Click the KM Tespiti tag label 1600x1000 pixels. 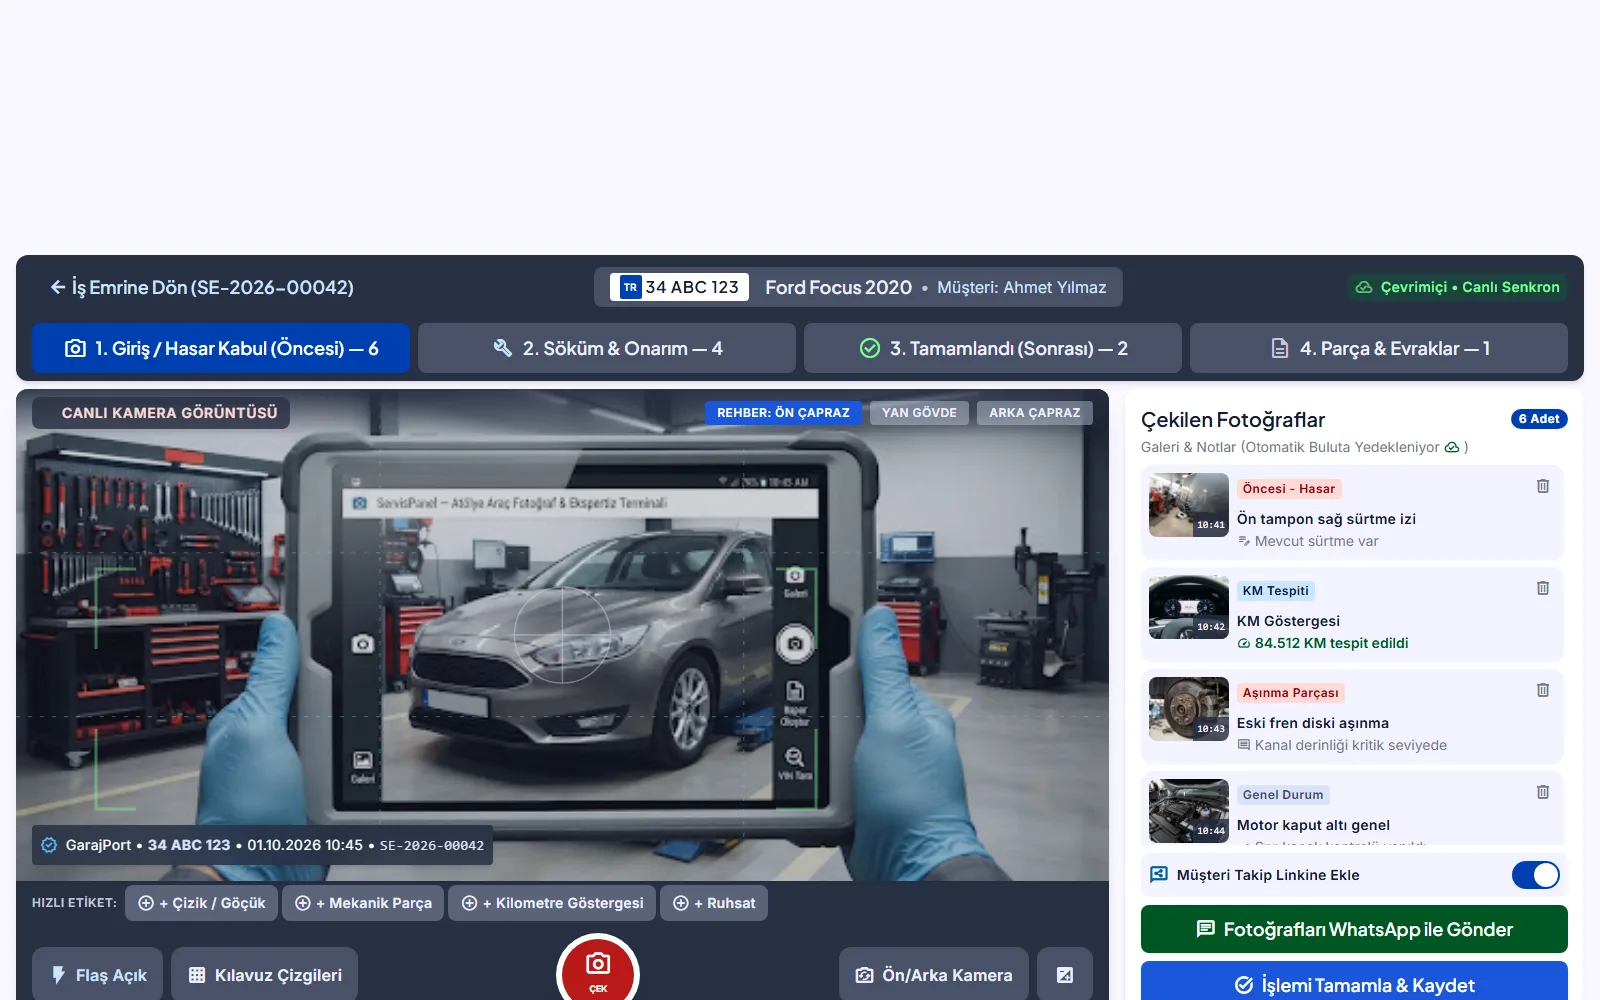tap(1275, 591)
